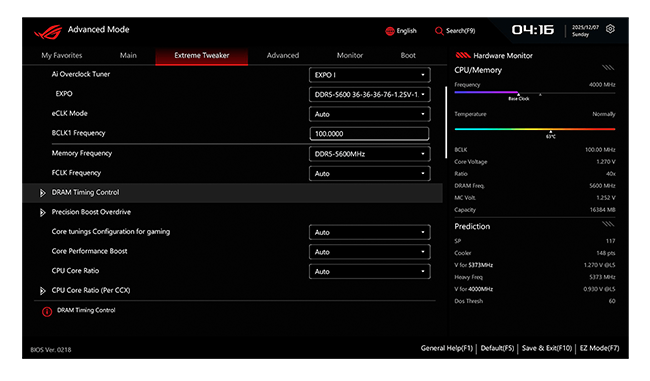Image resolution: width=650 pixels, height=381 pixels.
Task: Open Core tunings Configuration for gaming dropdown
Action: tap(369, 232)
